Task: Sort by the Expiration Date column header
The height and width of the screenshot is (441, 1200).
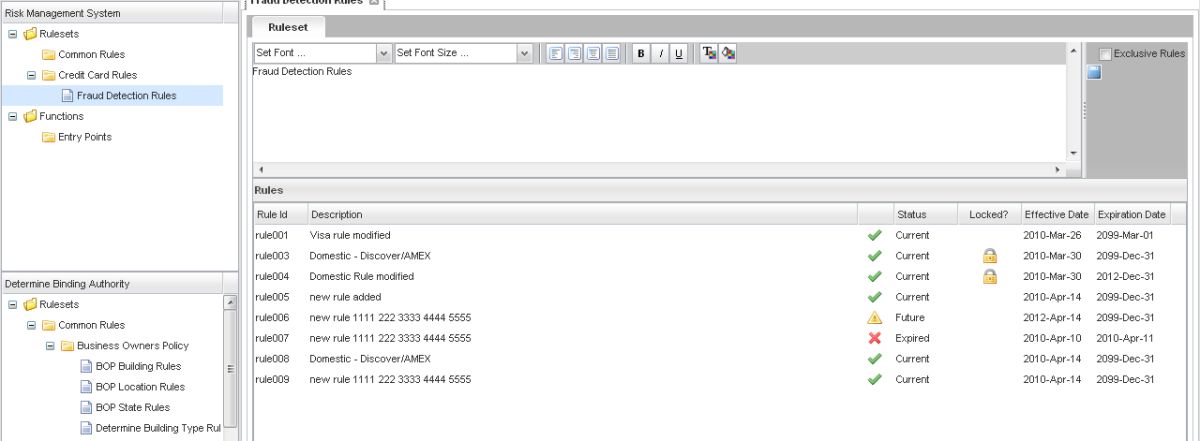Action: coord(1131,214)
